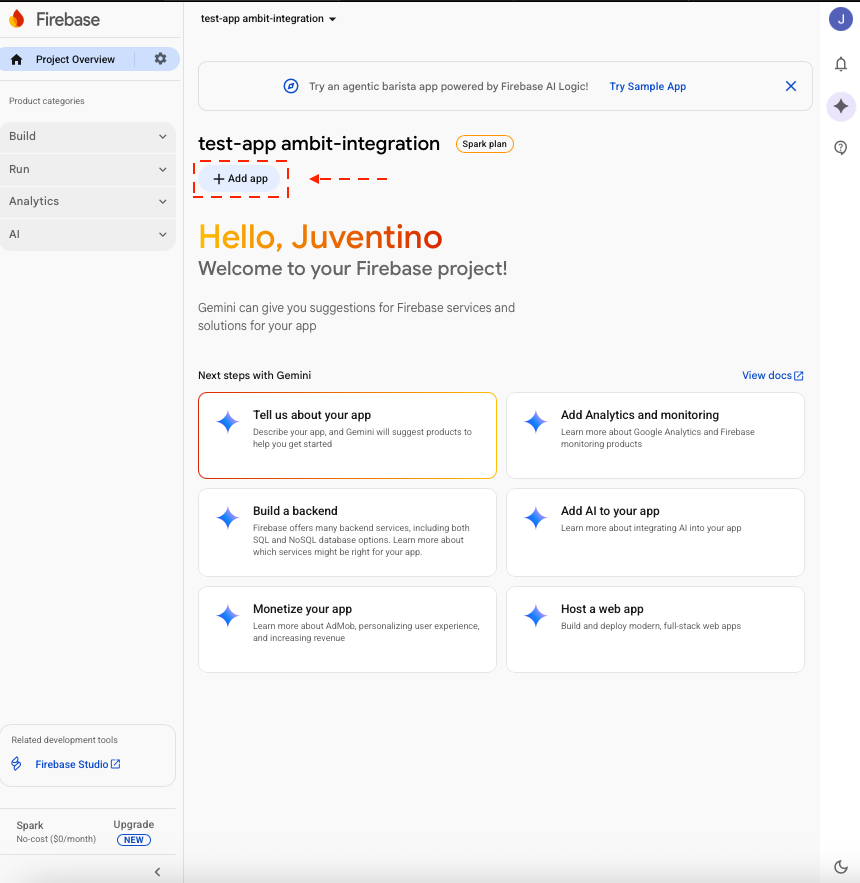Open the test-app ambit-integration project switcher
The height and width of the screenshot is (883, 860).
click(268, 18)
